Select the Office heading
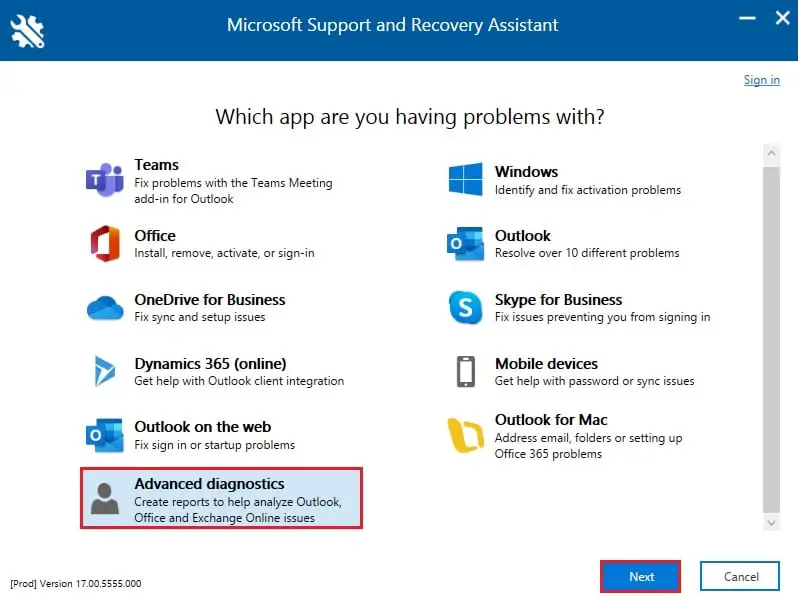This screenshot has height=599, width=798. tap(155, 236)
